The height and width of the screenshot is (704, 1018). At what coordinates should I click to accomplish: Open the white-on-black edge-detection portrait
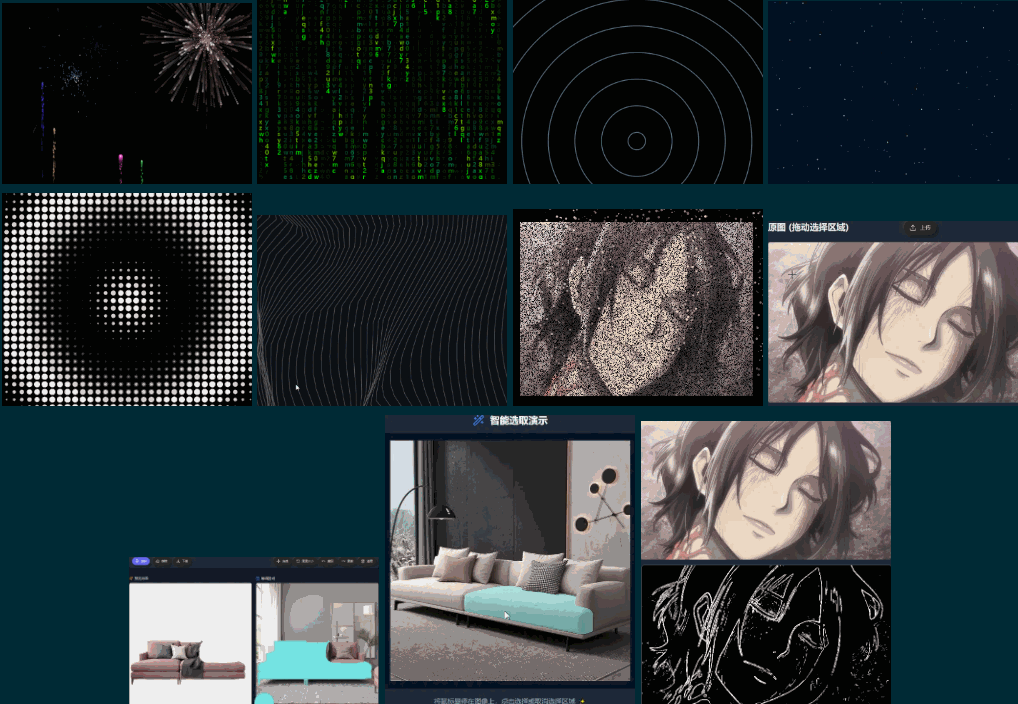click(766, 635)
